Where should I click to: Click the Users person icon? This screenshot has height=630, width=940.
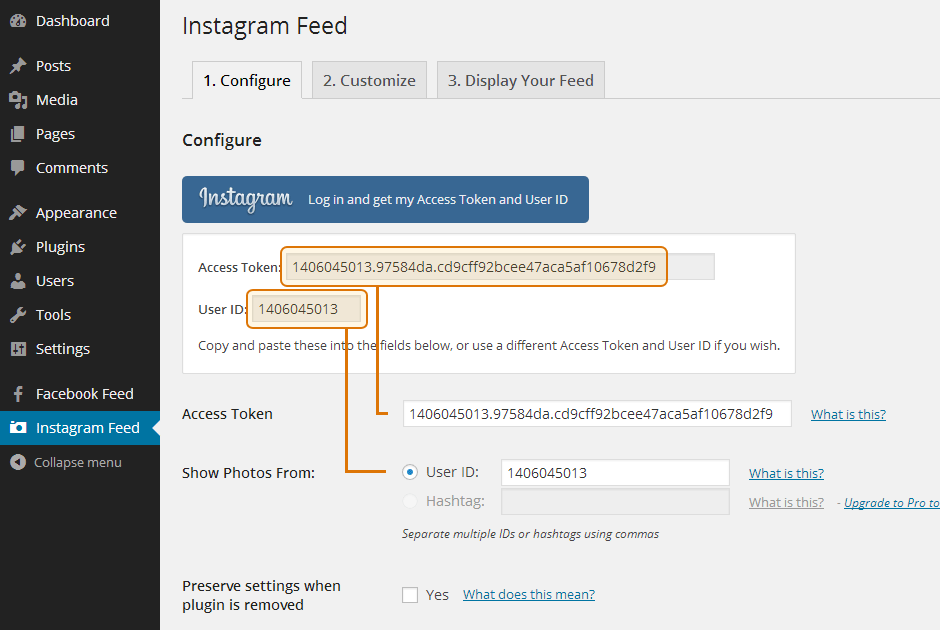[18, 281]
